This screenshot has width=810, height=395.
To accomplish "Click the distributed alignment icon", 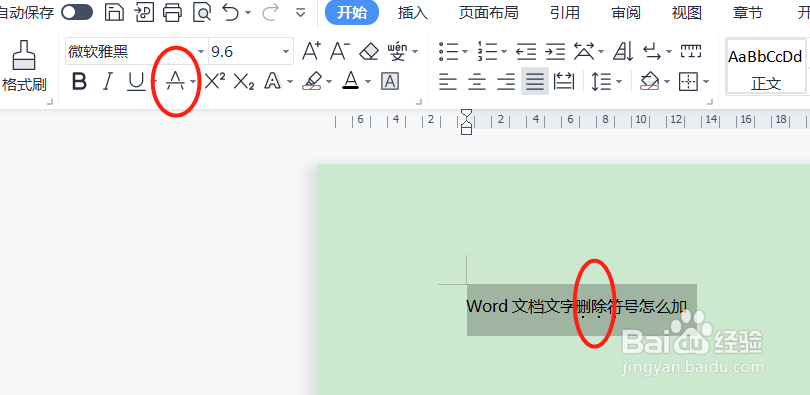I will coord(564,81).
